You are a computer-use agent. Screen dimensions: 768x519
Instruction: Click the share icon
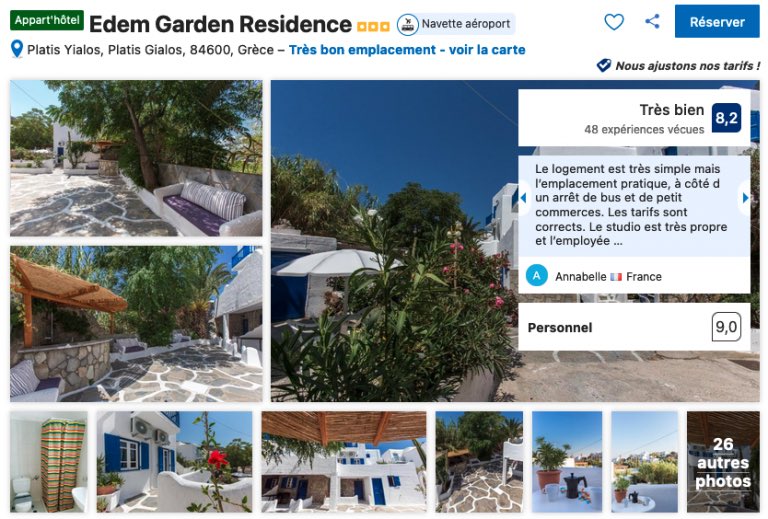coord(652,21)
